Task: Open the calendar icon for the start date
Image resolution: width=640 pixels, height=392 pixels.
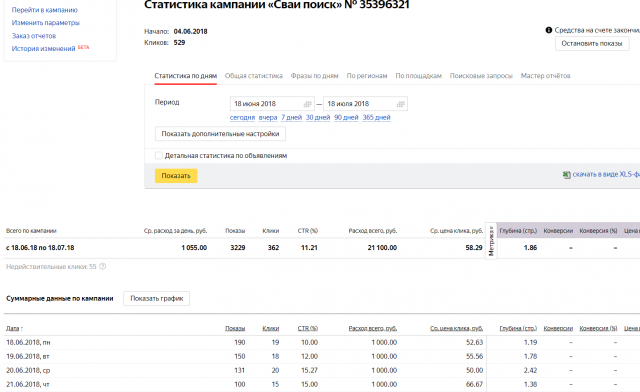Action: click(307, 104)
